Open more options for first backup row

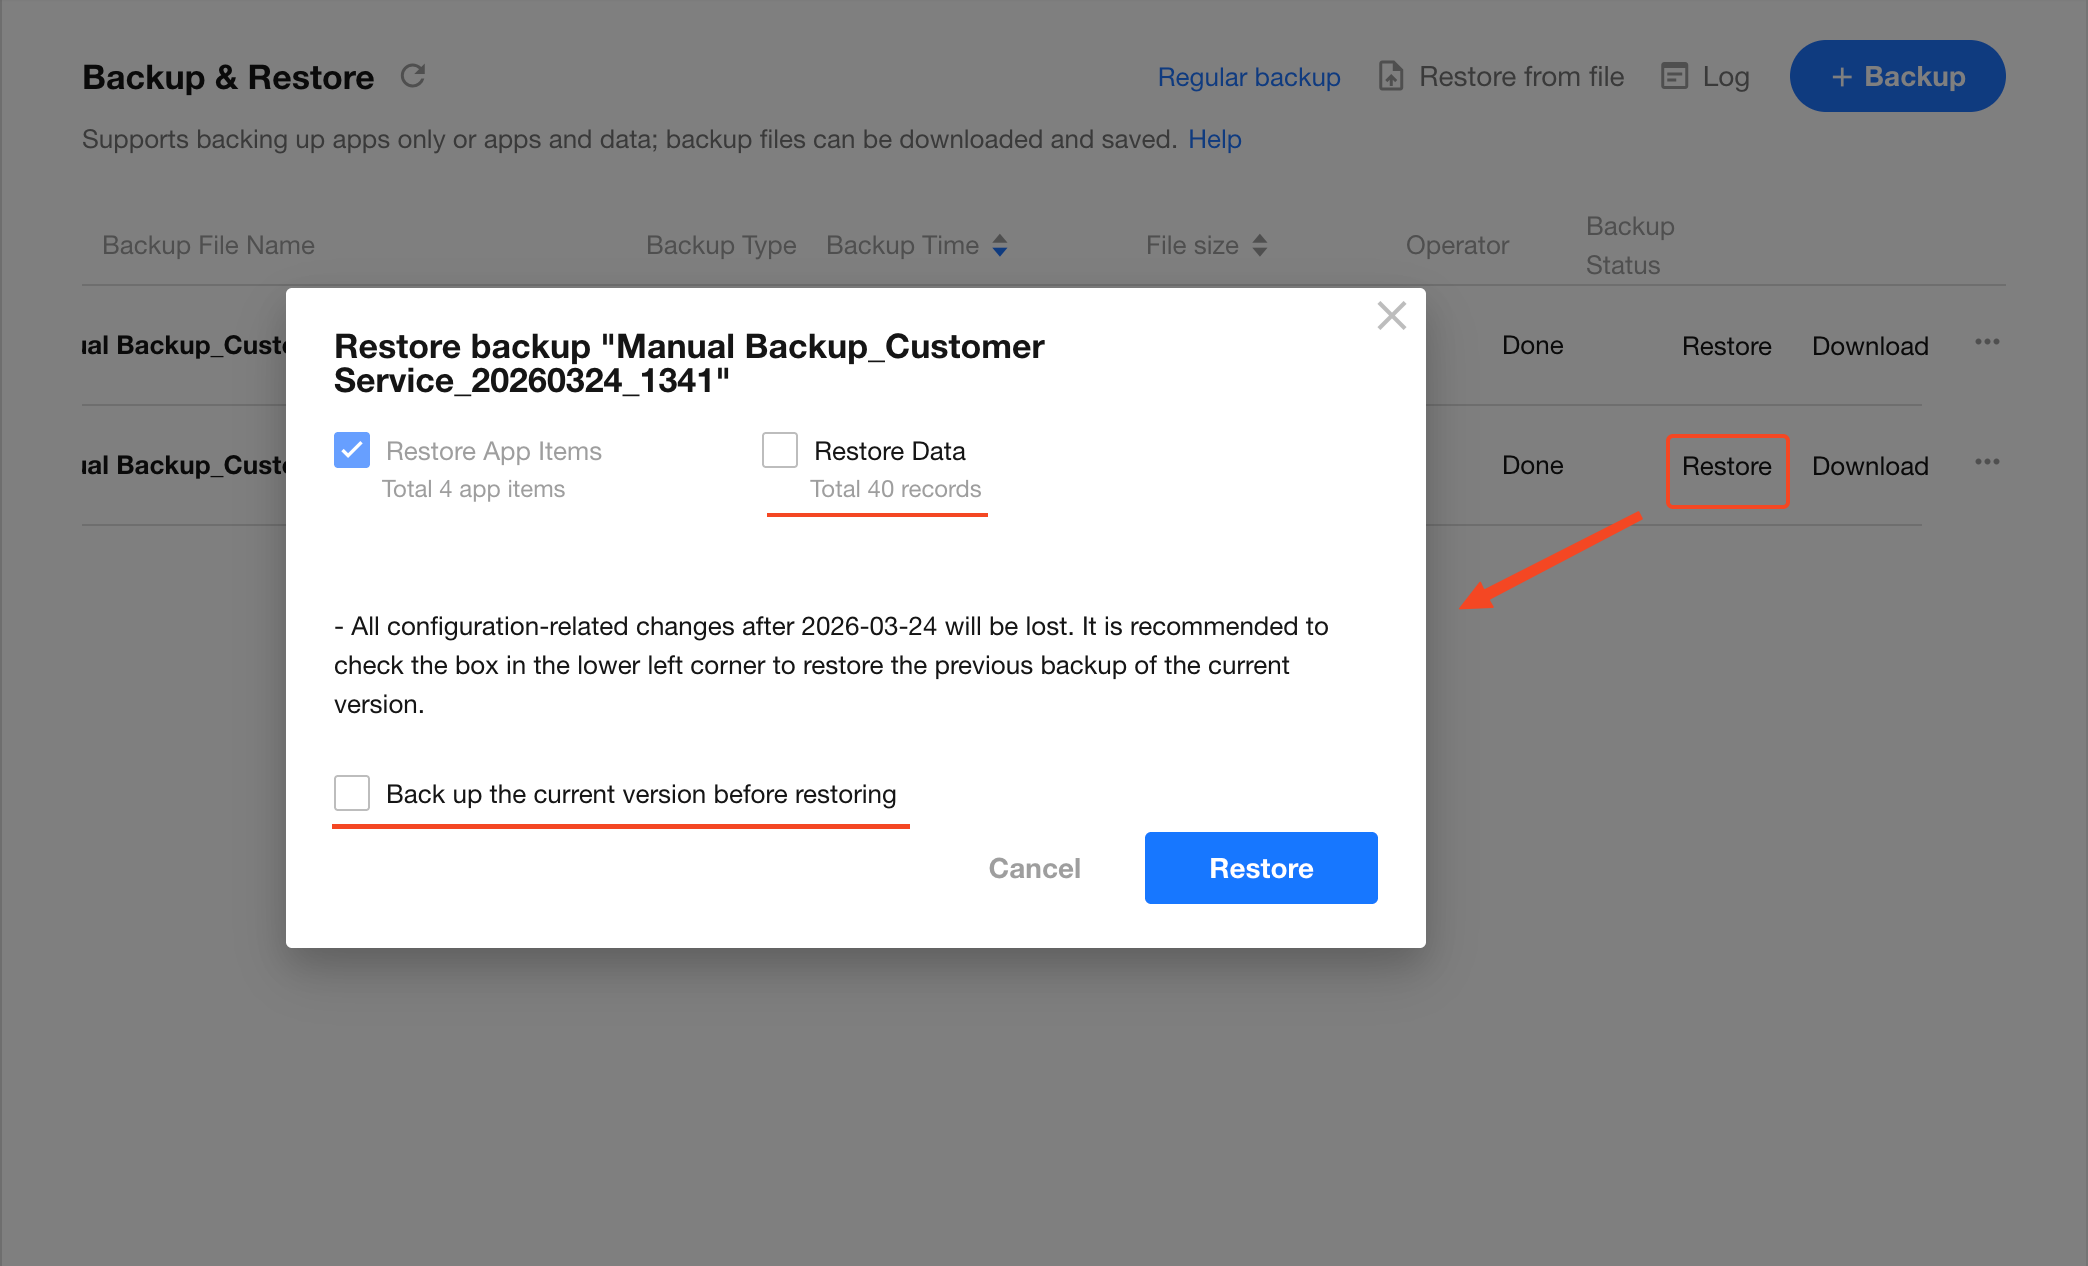(1987, 343)
